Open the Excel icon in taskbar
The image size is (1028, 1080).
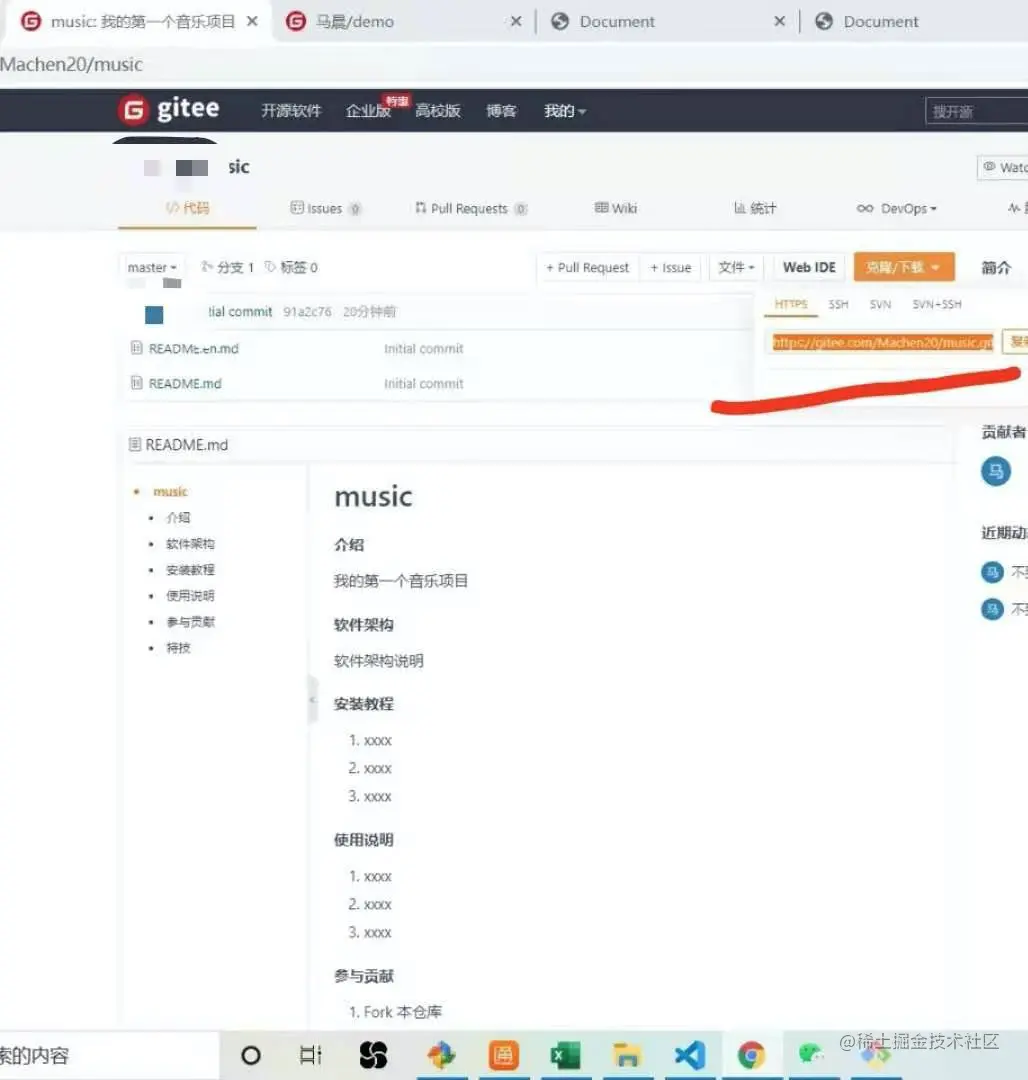(565, 1055)
